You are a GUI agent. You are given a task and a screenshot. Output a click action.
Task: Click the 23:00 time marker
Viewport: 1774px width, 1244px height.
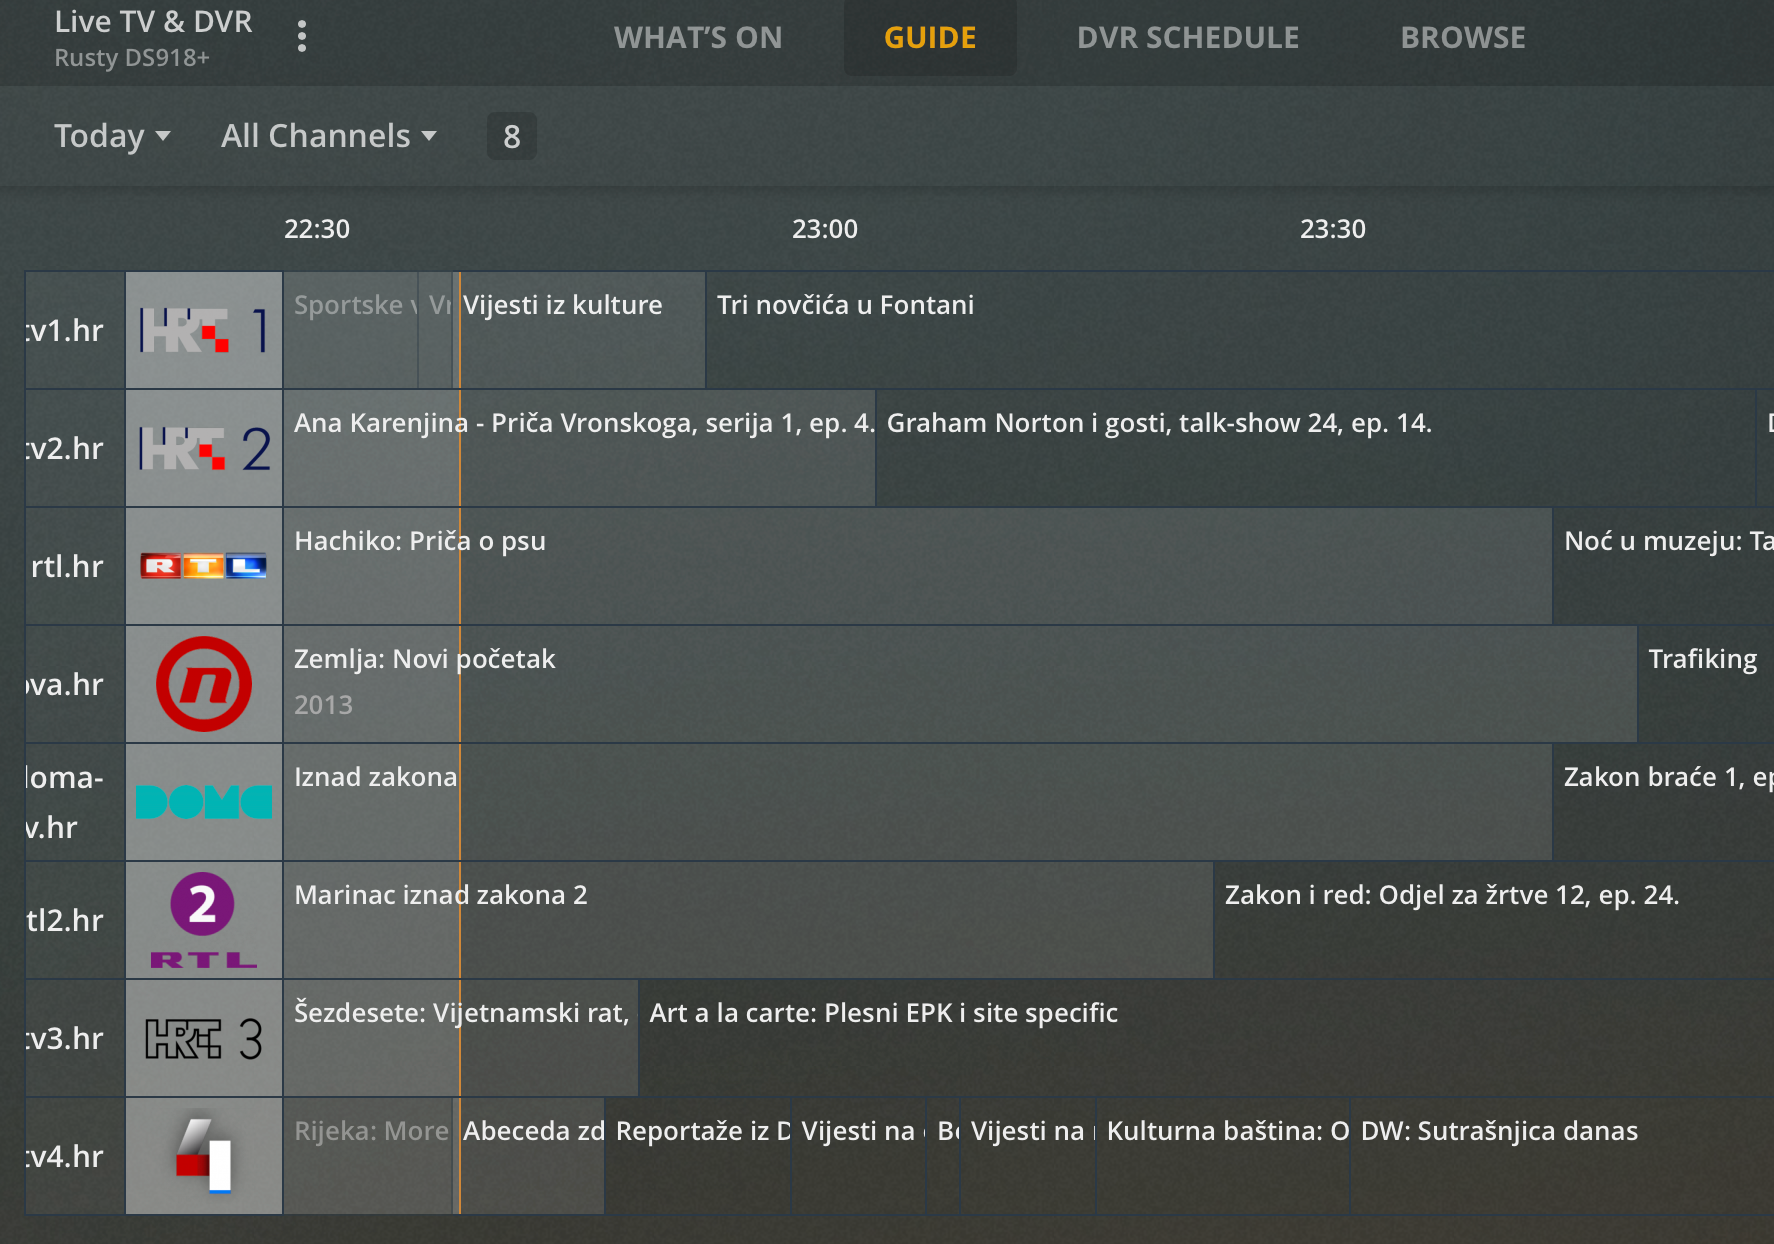point(825,229)
